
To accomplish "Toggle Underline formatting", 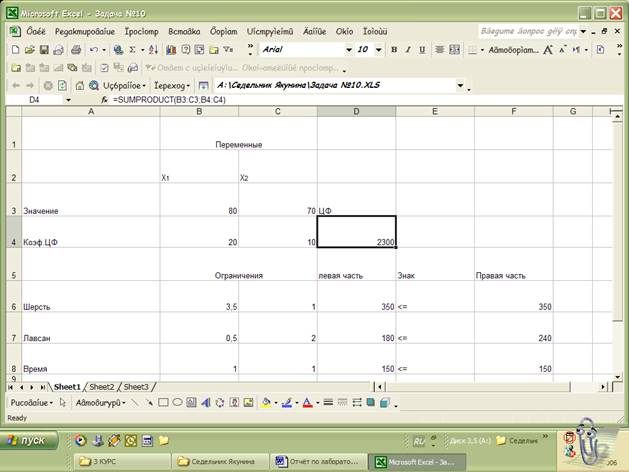I will 421,49.
